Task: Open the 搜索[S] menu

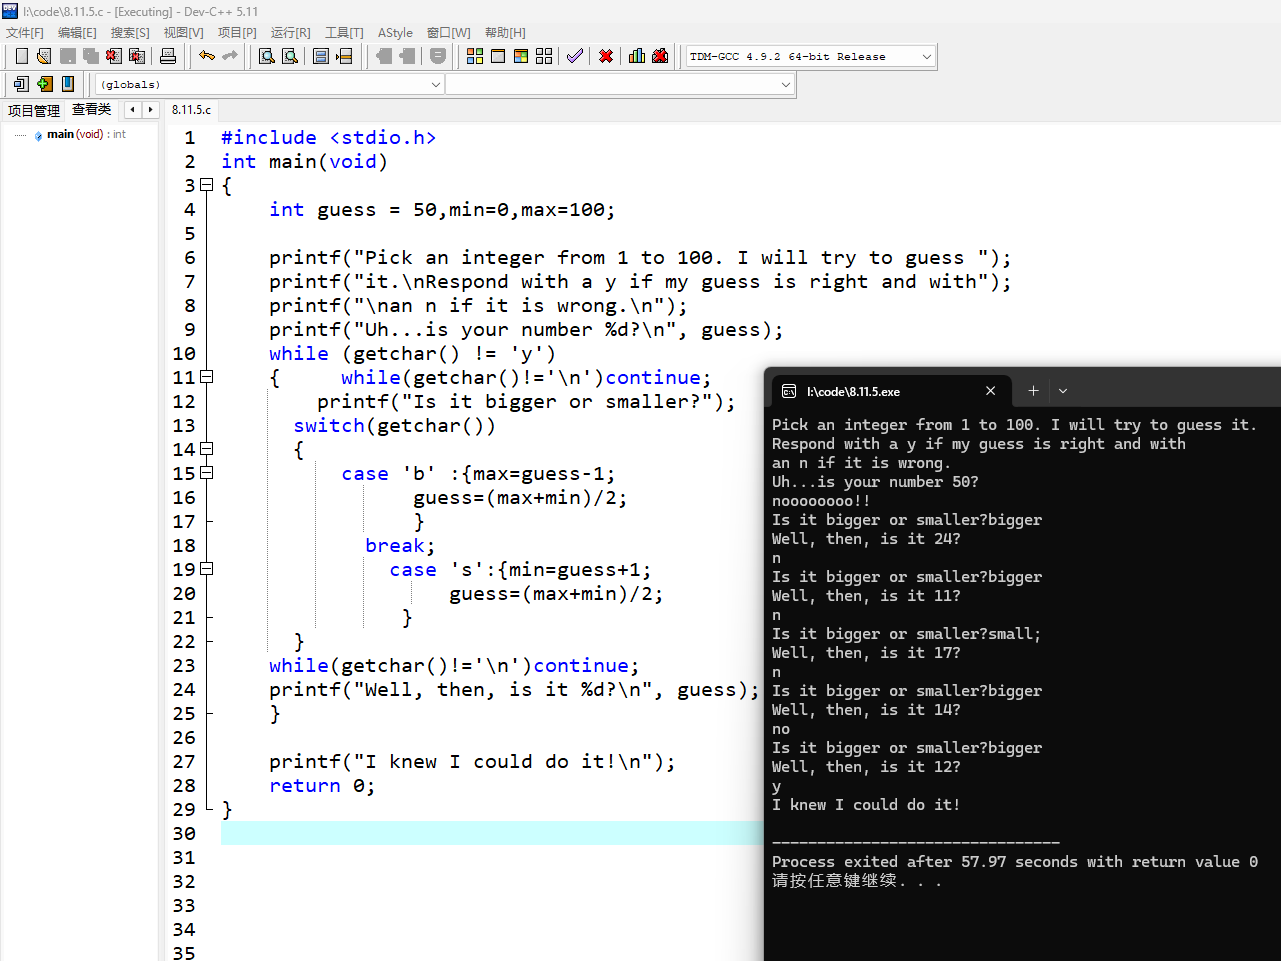Action: 130,33
